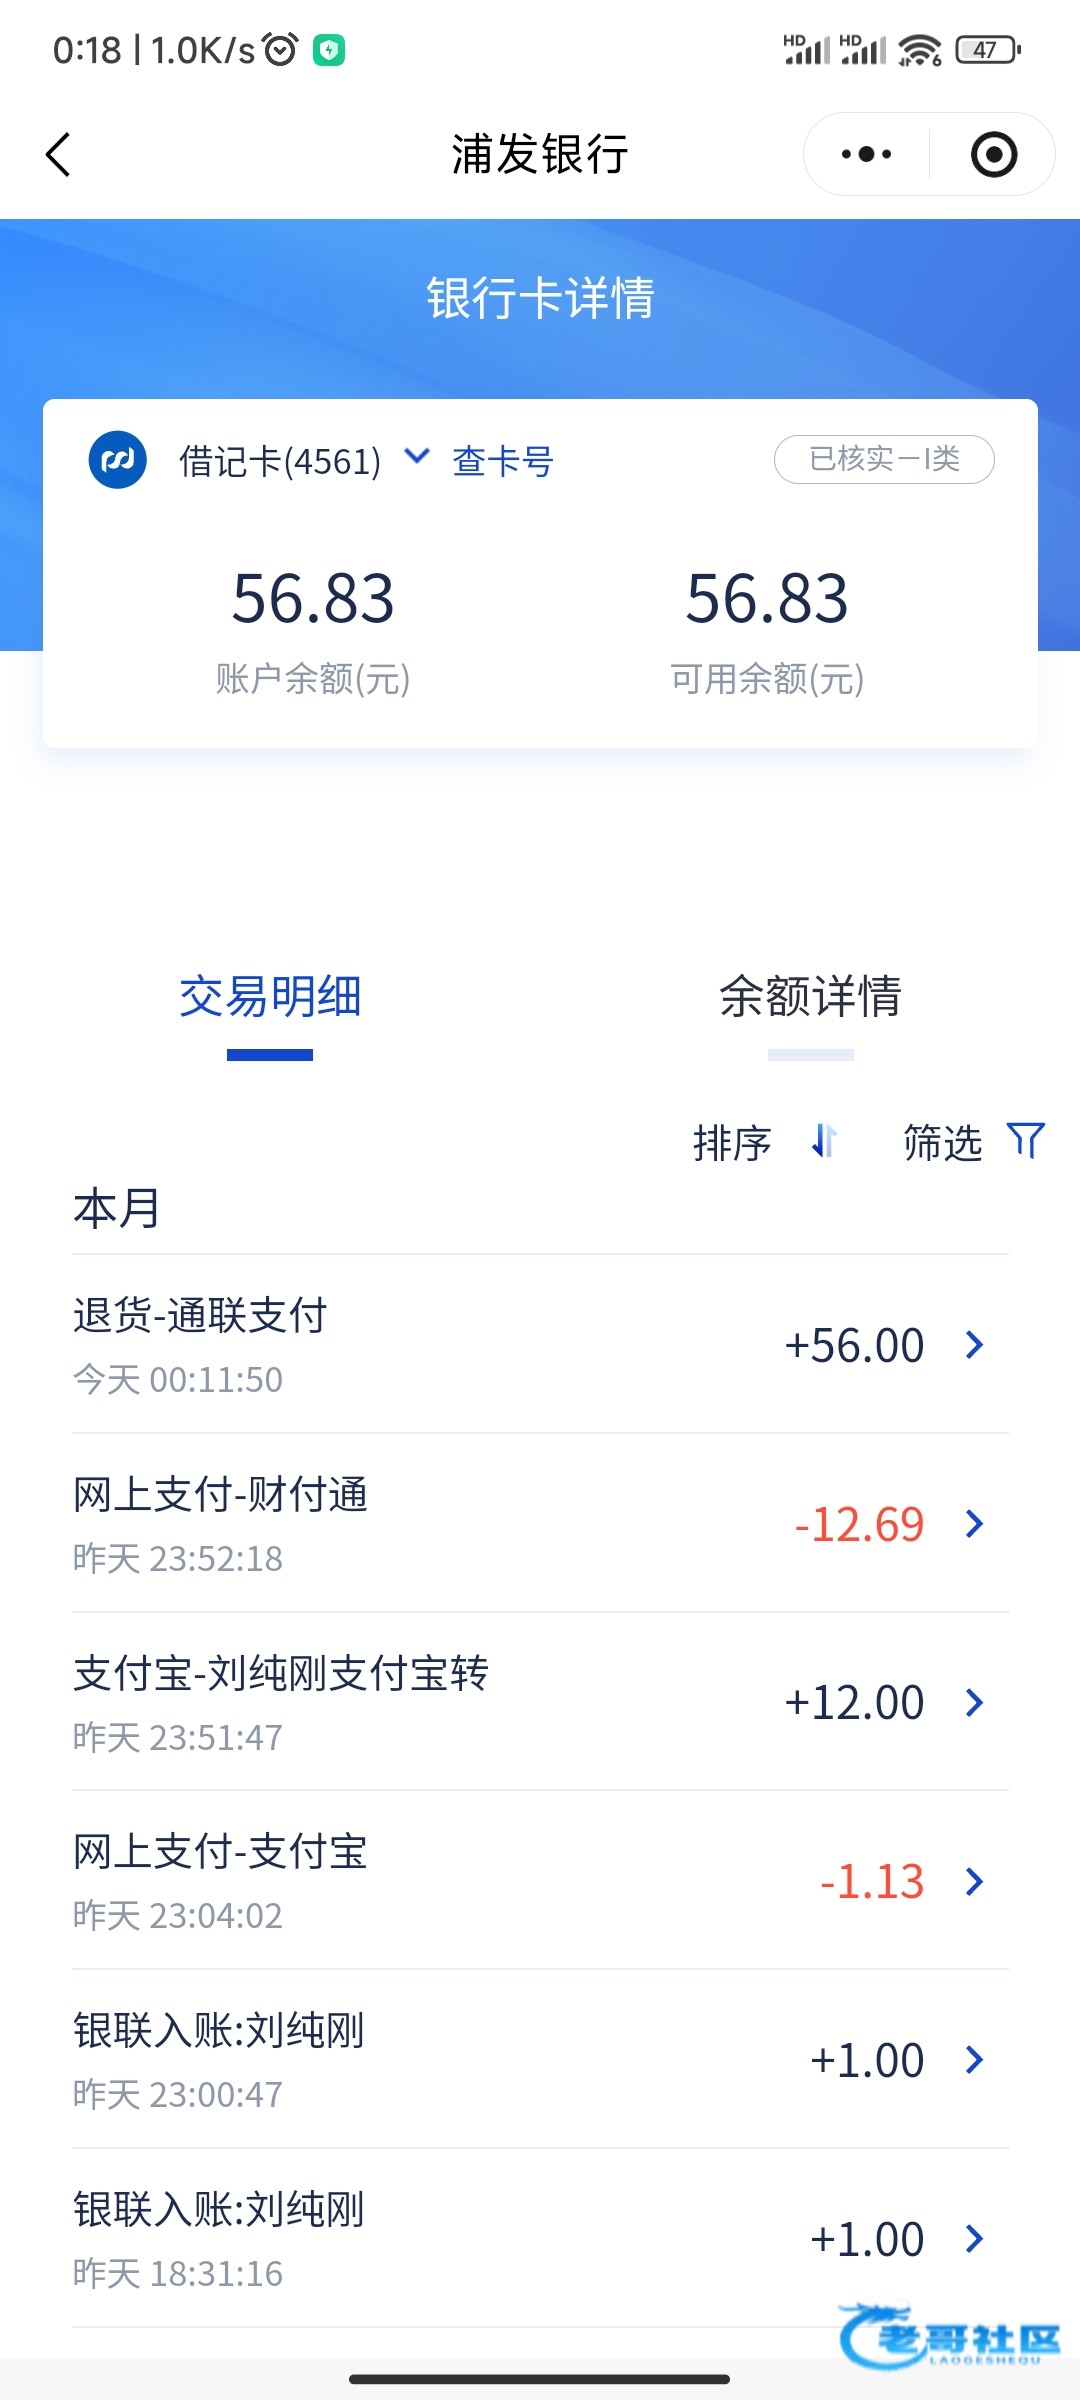Tap the filter funnel icon

coord(1026,1141)
